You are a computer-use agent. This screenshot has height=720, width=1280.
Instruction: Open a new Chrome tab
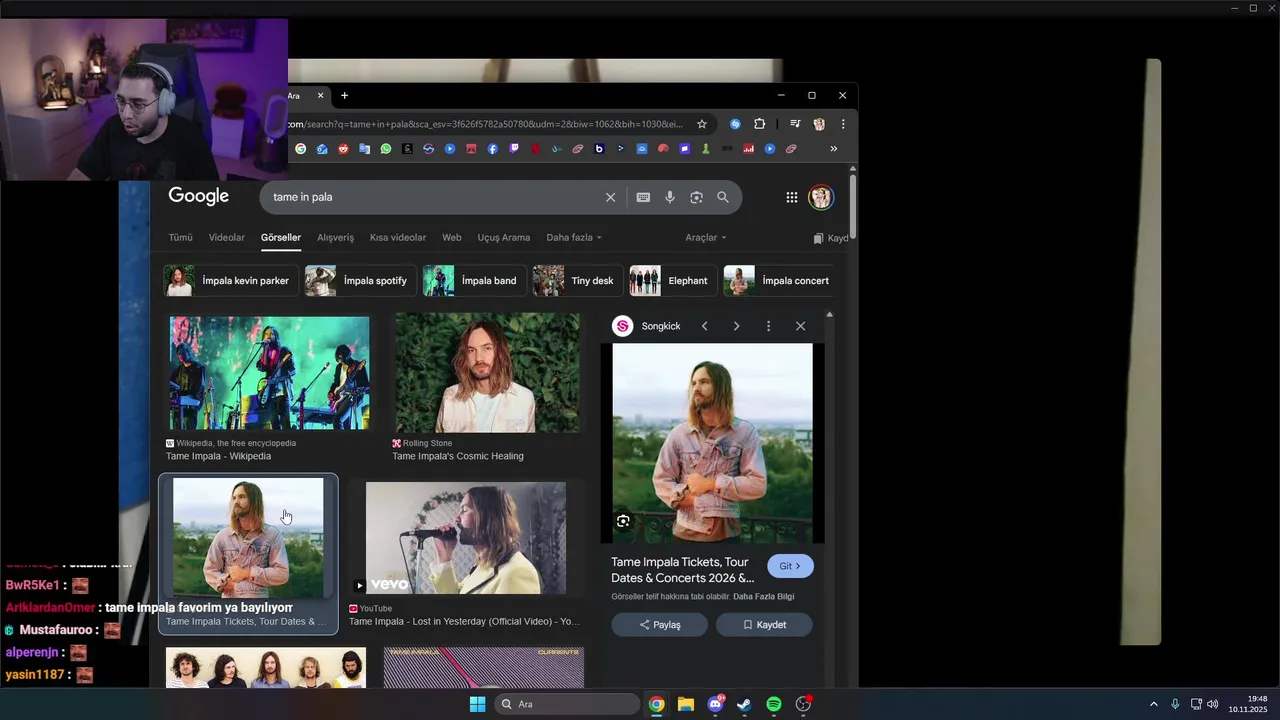pyautogui.click(x=345, y=96)
